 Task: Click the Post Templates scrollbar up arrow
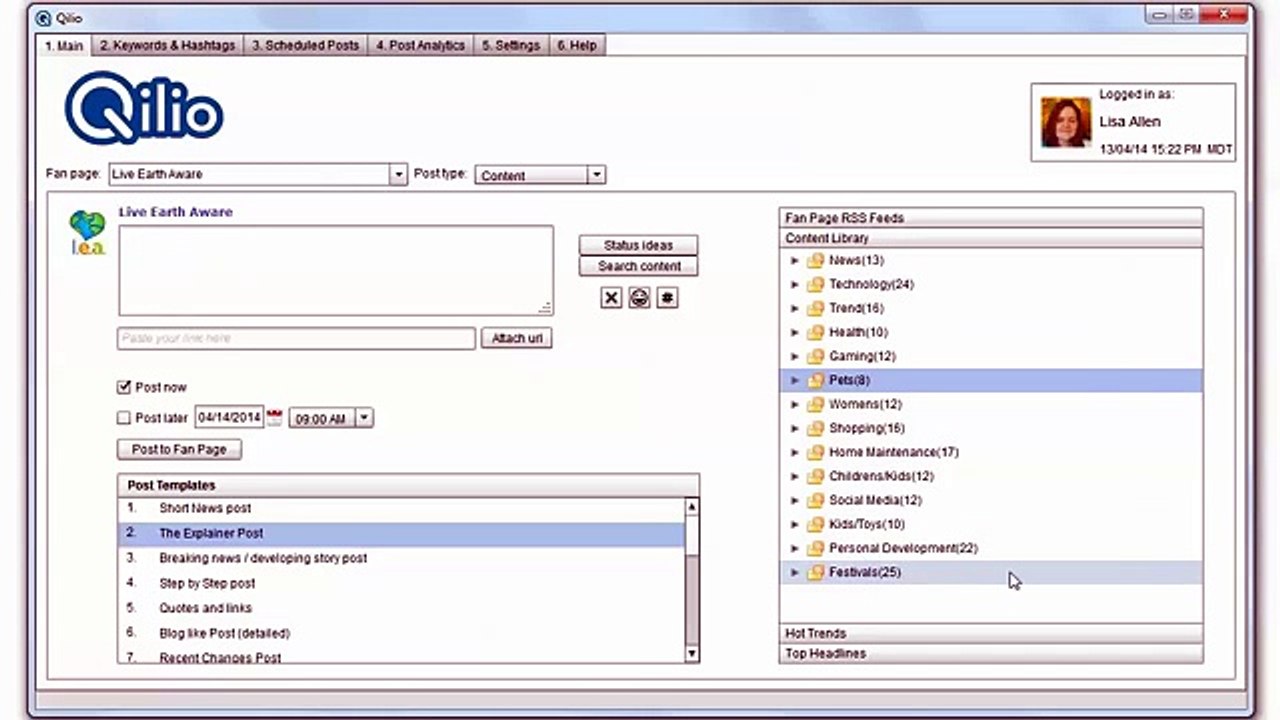[692, 507]
